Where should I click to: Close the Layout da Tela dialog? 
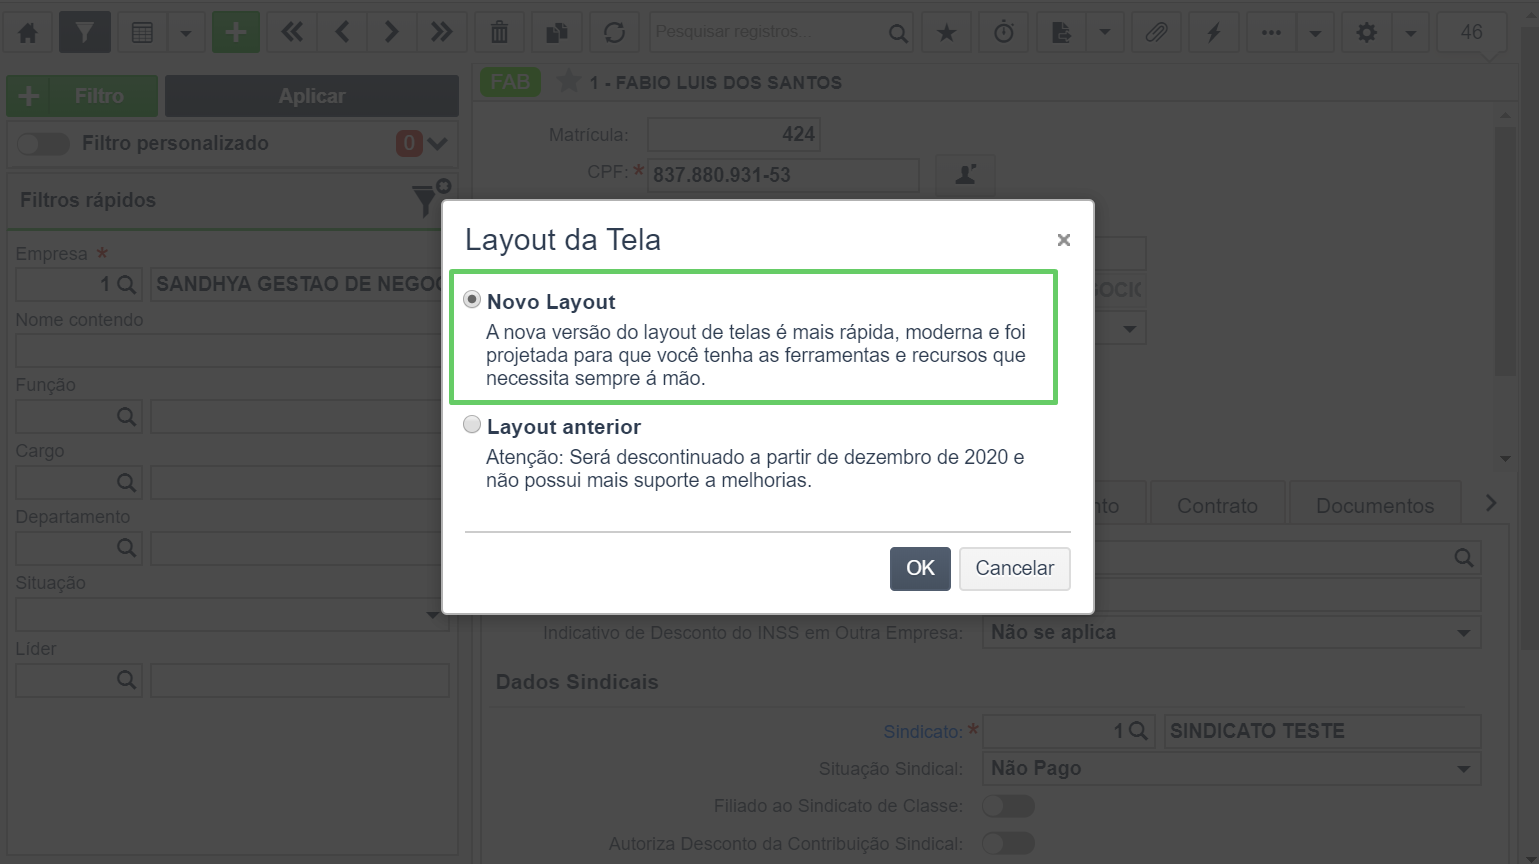click(1064, 240)
